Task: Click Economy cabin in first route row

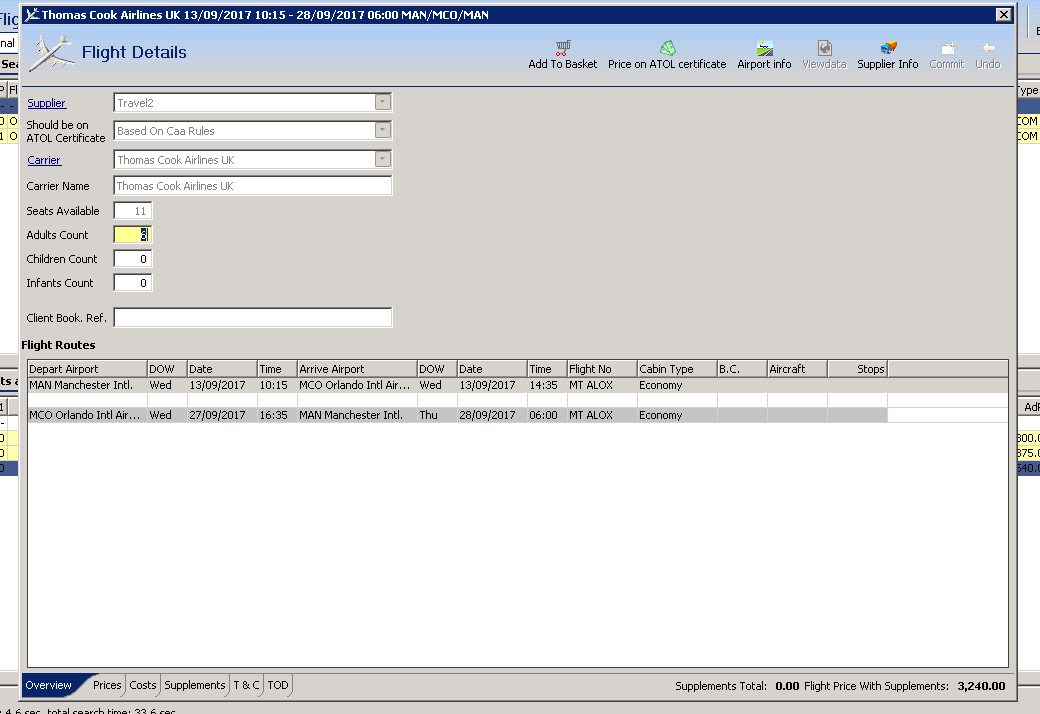Action: [x=677, y=385]
